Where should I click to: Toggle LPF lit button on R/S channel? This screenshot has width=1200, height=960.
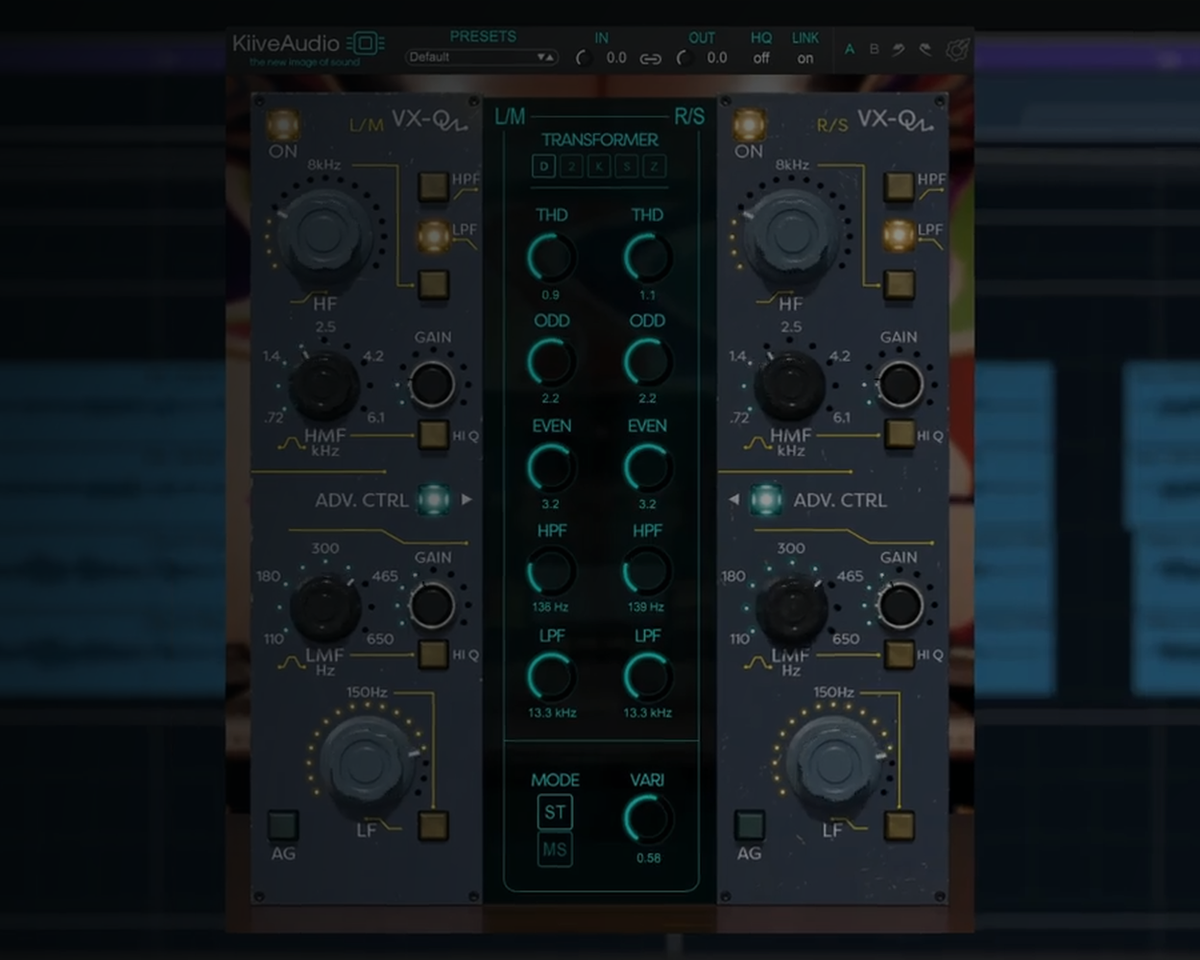click(x=899, y=236)
